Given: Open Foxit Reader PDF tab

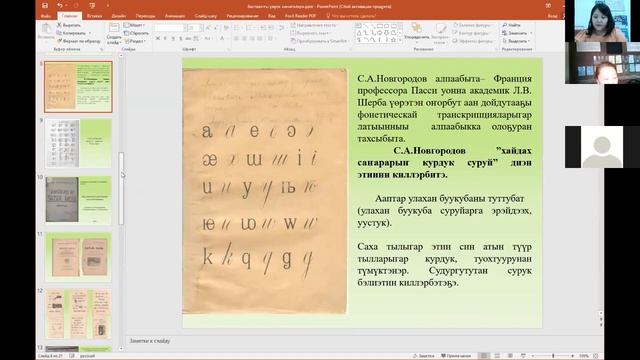Looking at the screenshot, I should pyautogui.click(x=300, y=16).
